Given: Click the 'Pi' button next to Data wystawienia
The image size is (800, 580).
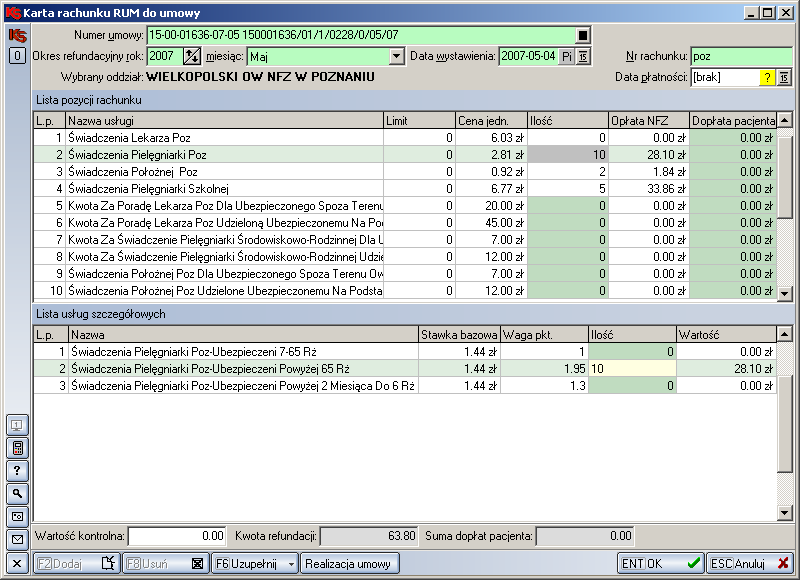Looking at the screenshot, I should coord(567,56).
